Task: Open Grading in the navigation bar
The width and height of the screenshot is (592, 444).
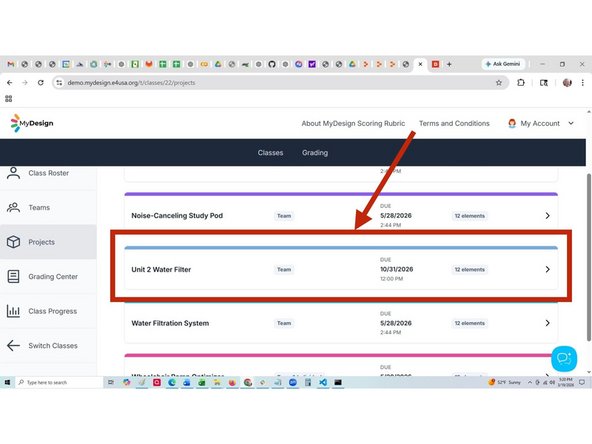Action: coord(315,153)
